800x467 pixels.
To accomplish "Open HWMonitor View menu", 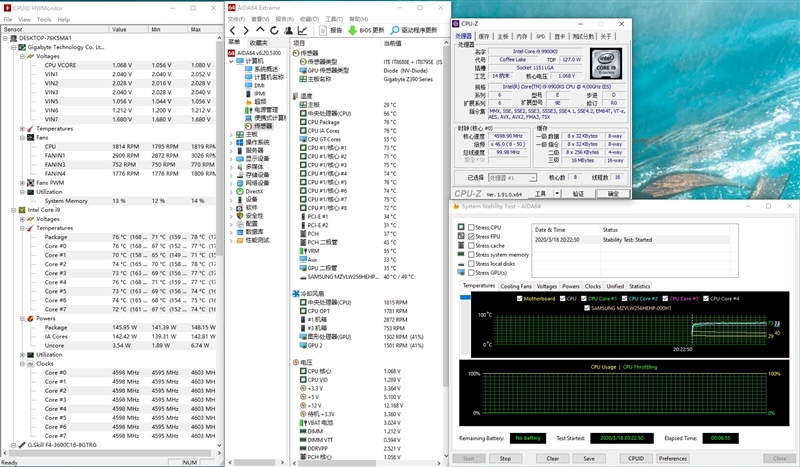I will click(x=24, y=19).
